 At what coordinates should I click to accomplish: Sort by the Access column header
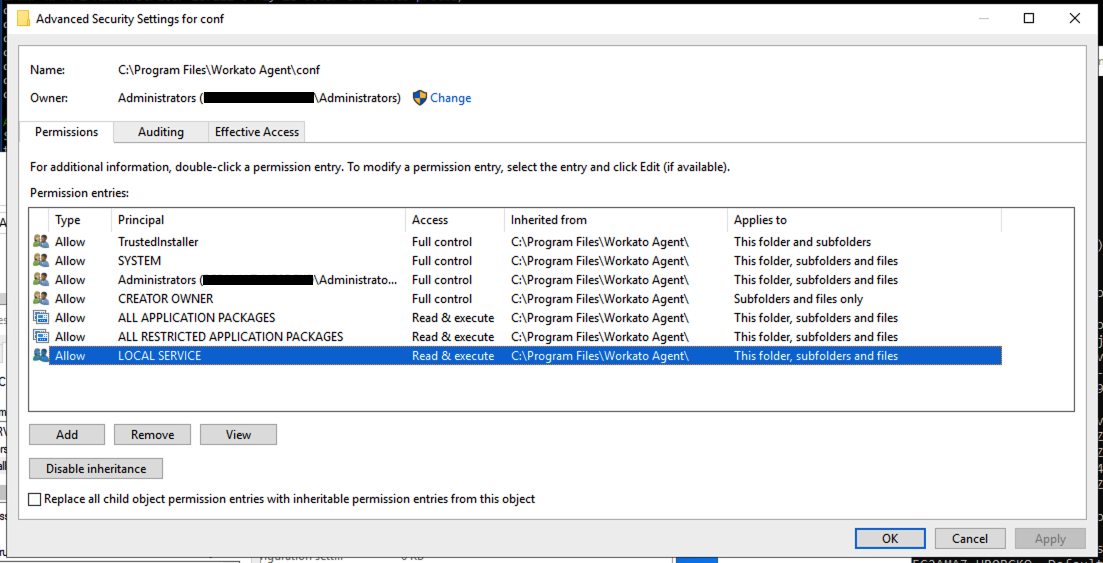pyautogui.click(x=455, y=220)
